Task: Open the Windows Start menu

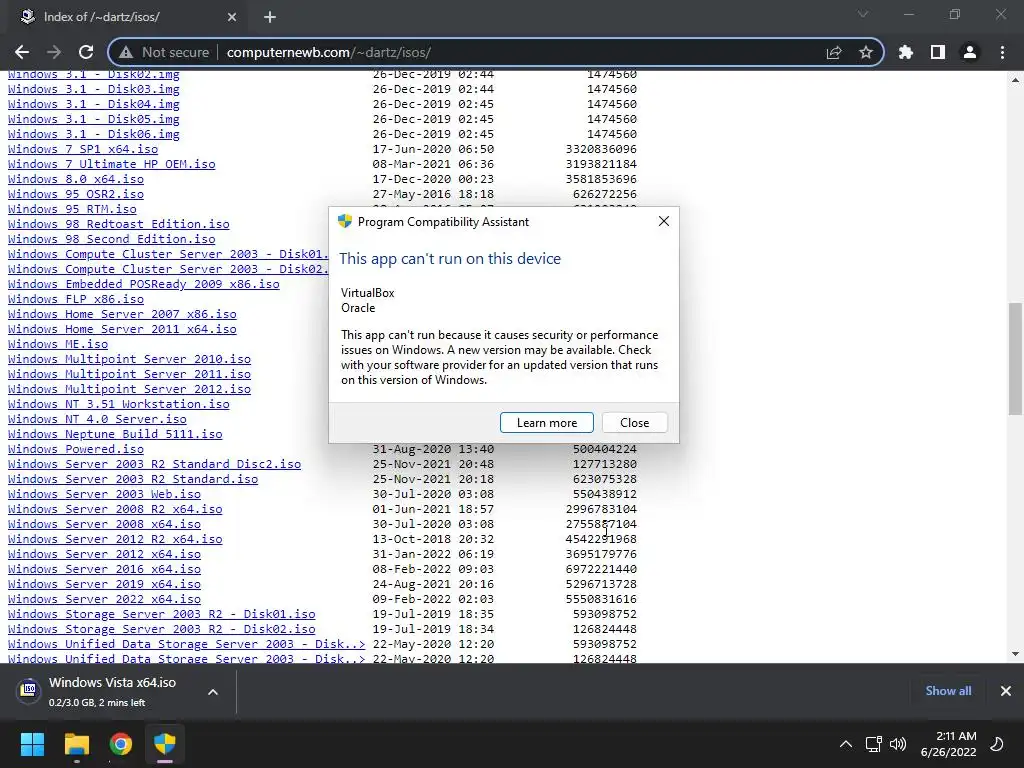Action: pyautogui.click(x=32, y=744)
